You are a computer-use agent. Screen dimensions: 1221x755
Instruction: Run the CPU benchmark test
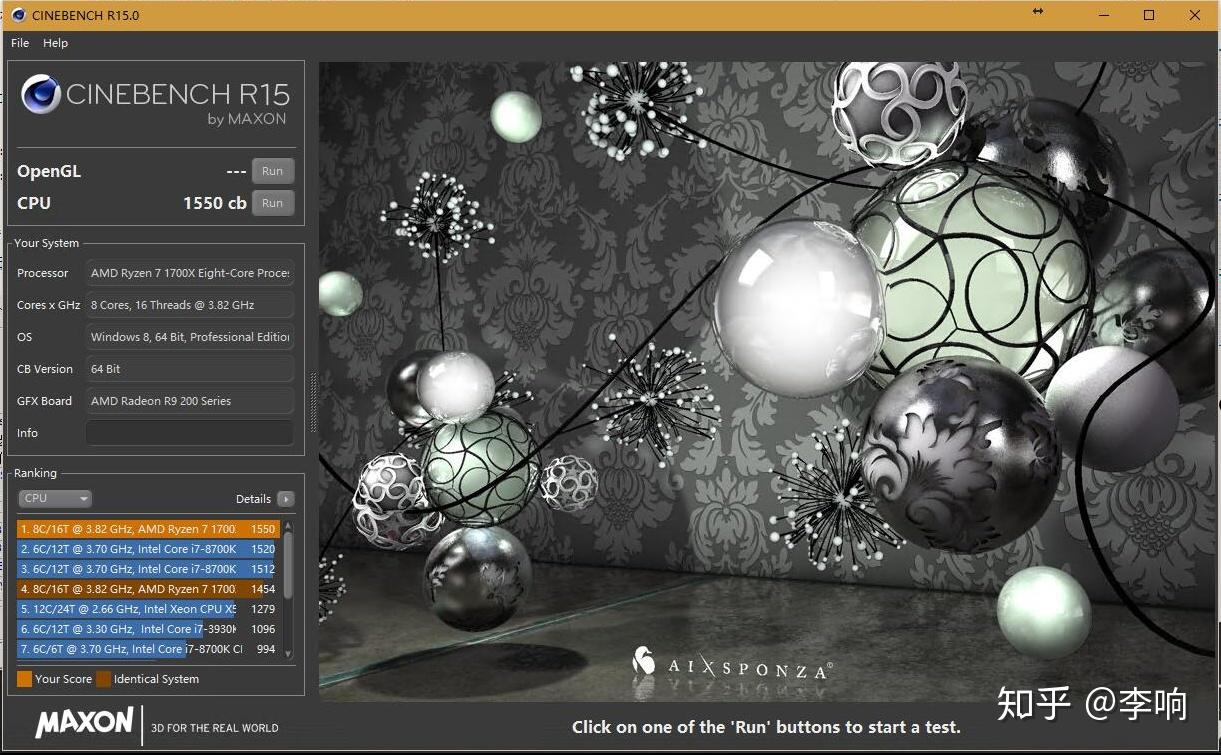[x=272, y=203]
